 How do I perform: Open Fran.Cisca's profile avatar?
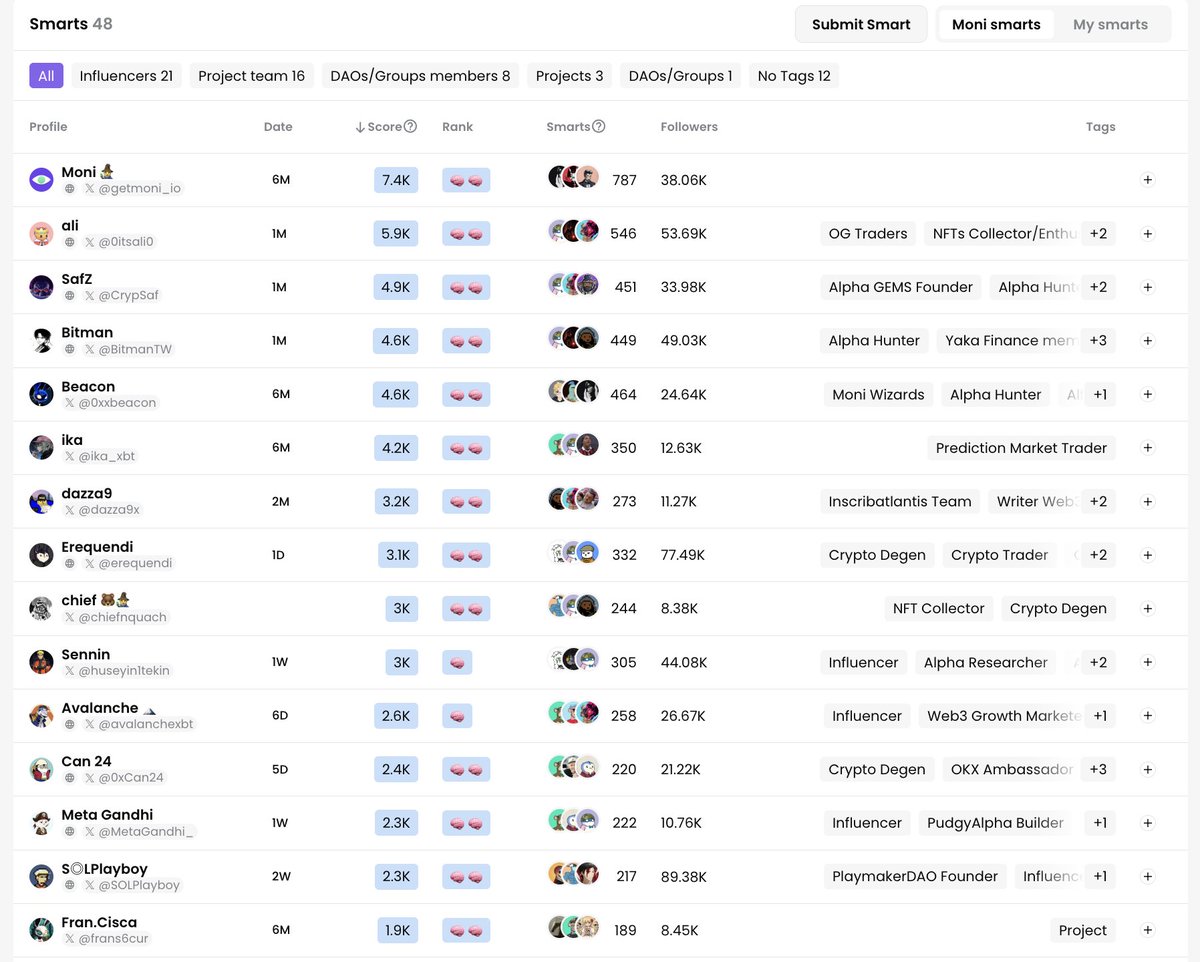pos(41,930)
